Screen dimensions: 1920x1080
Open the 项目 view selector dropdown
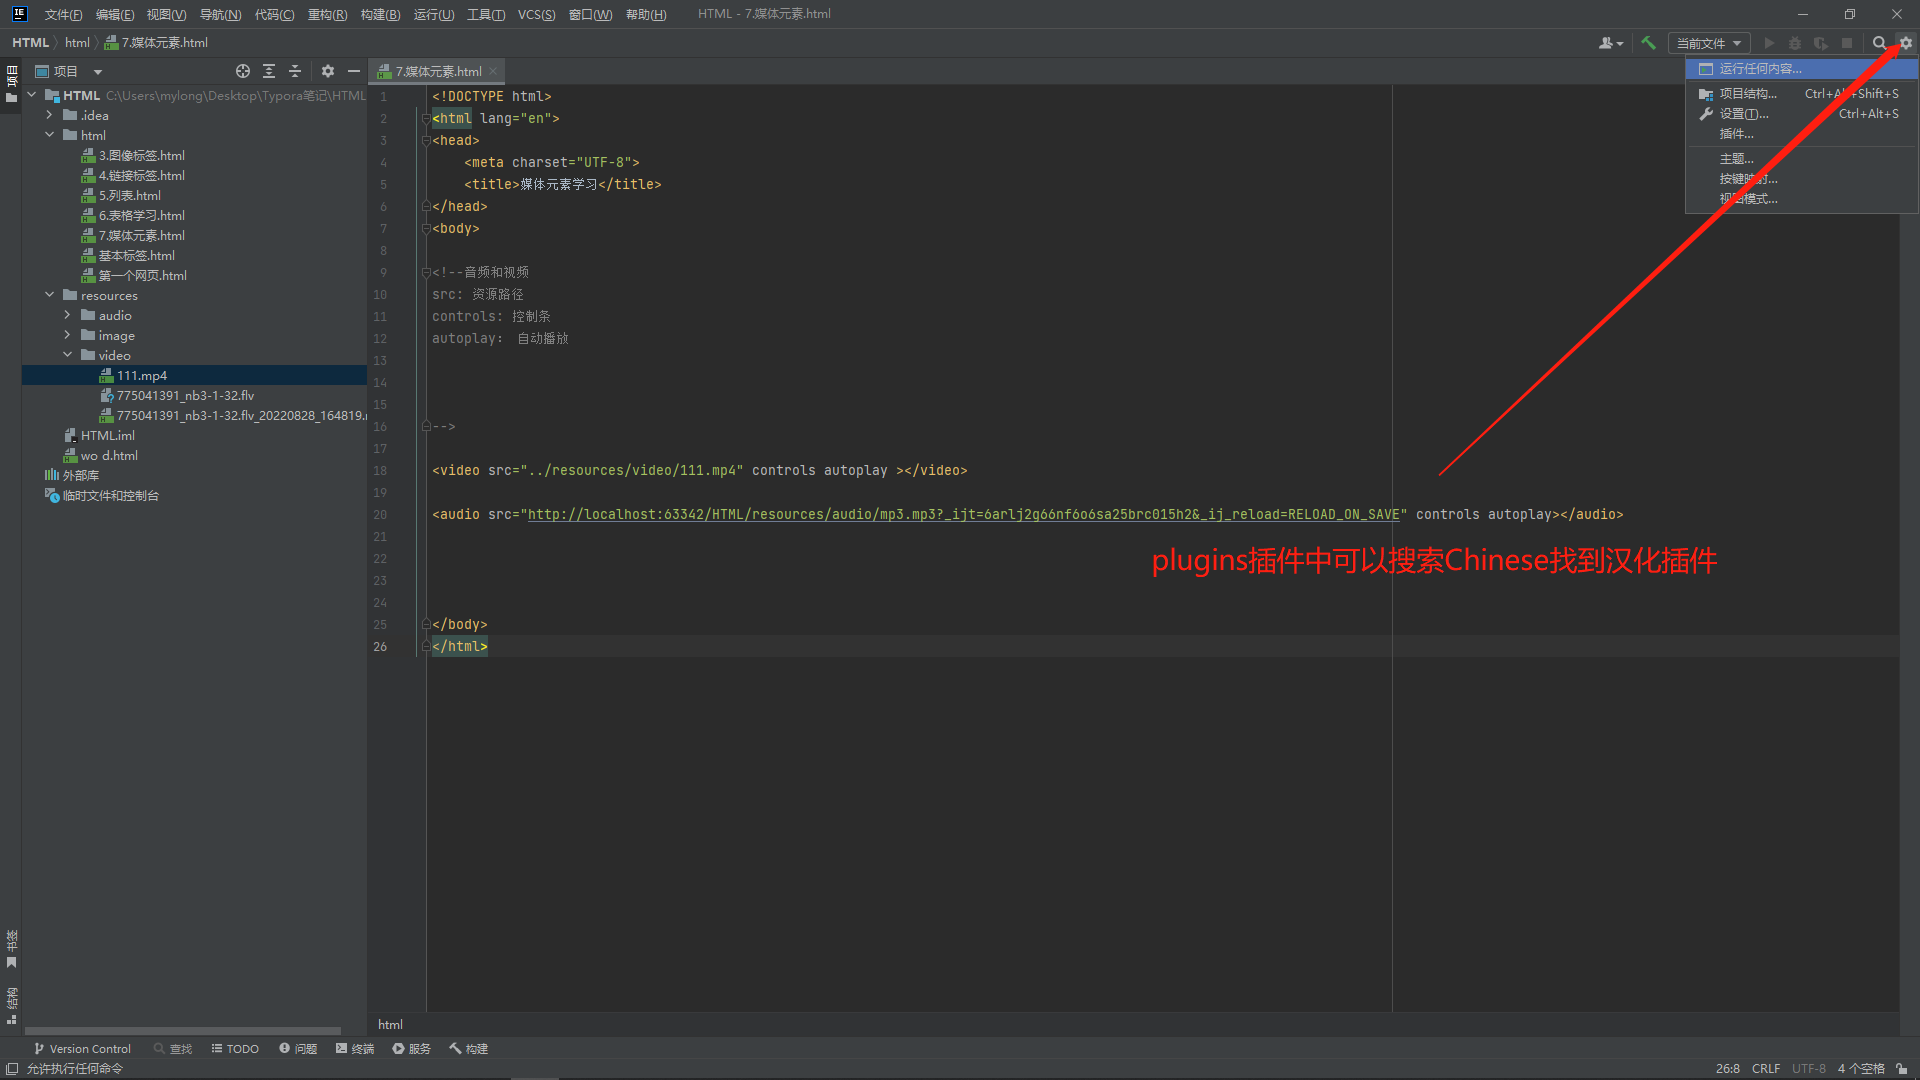pos(69,71)
